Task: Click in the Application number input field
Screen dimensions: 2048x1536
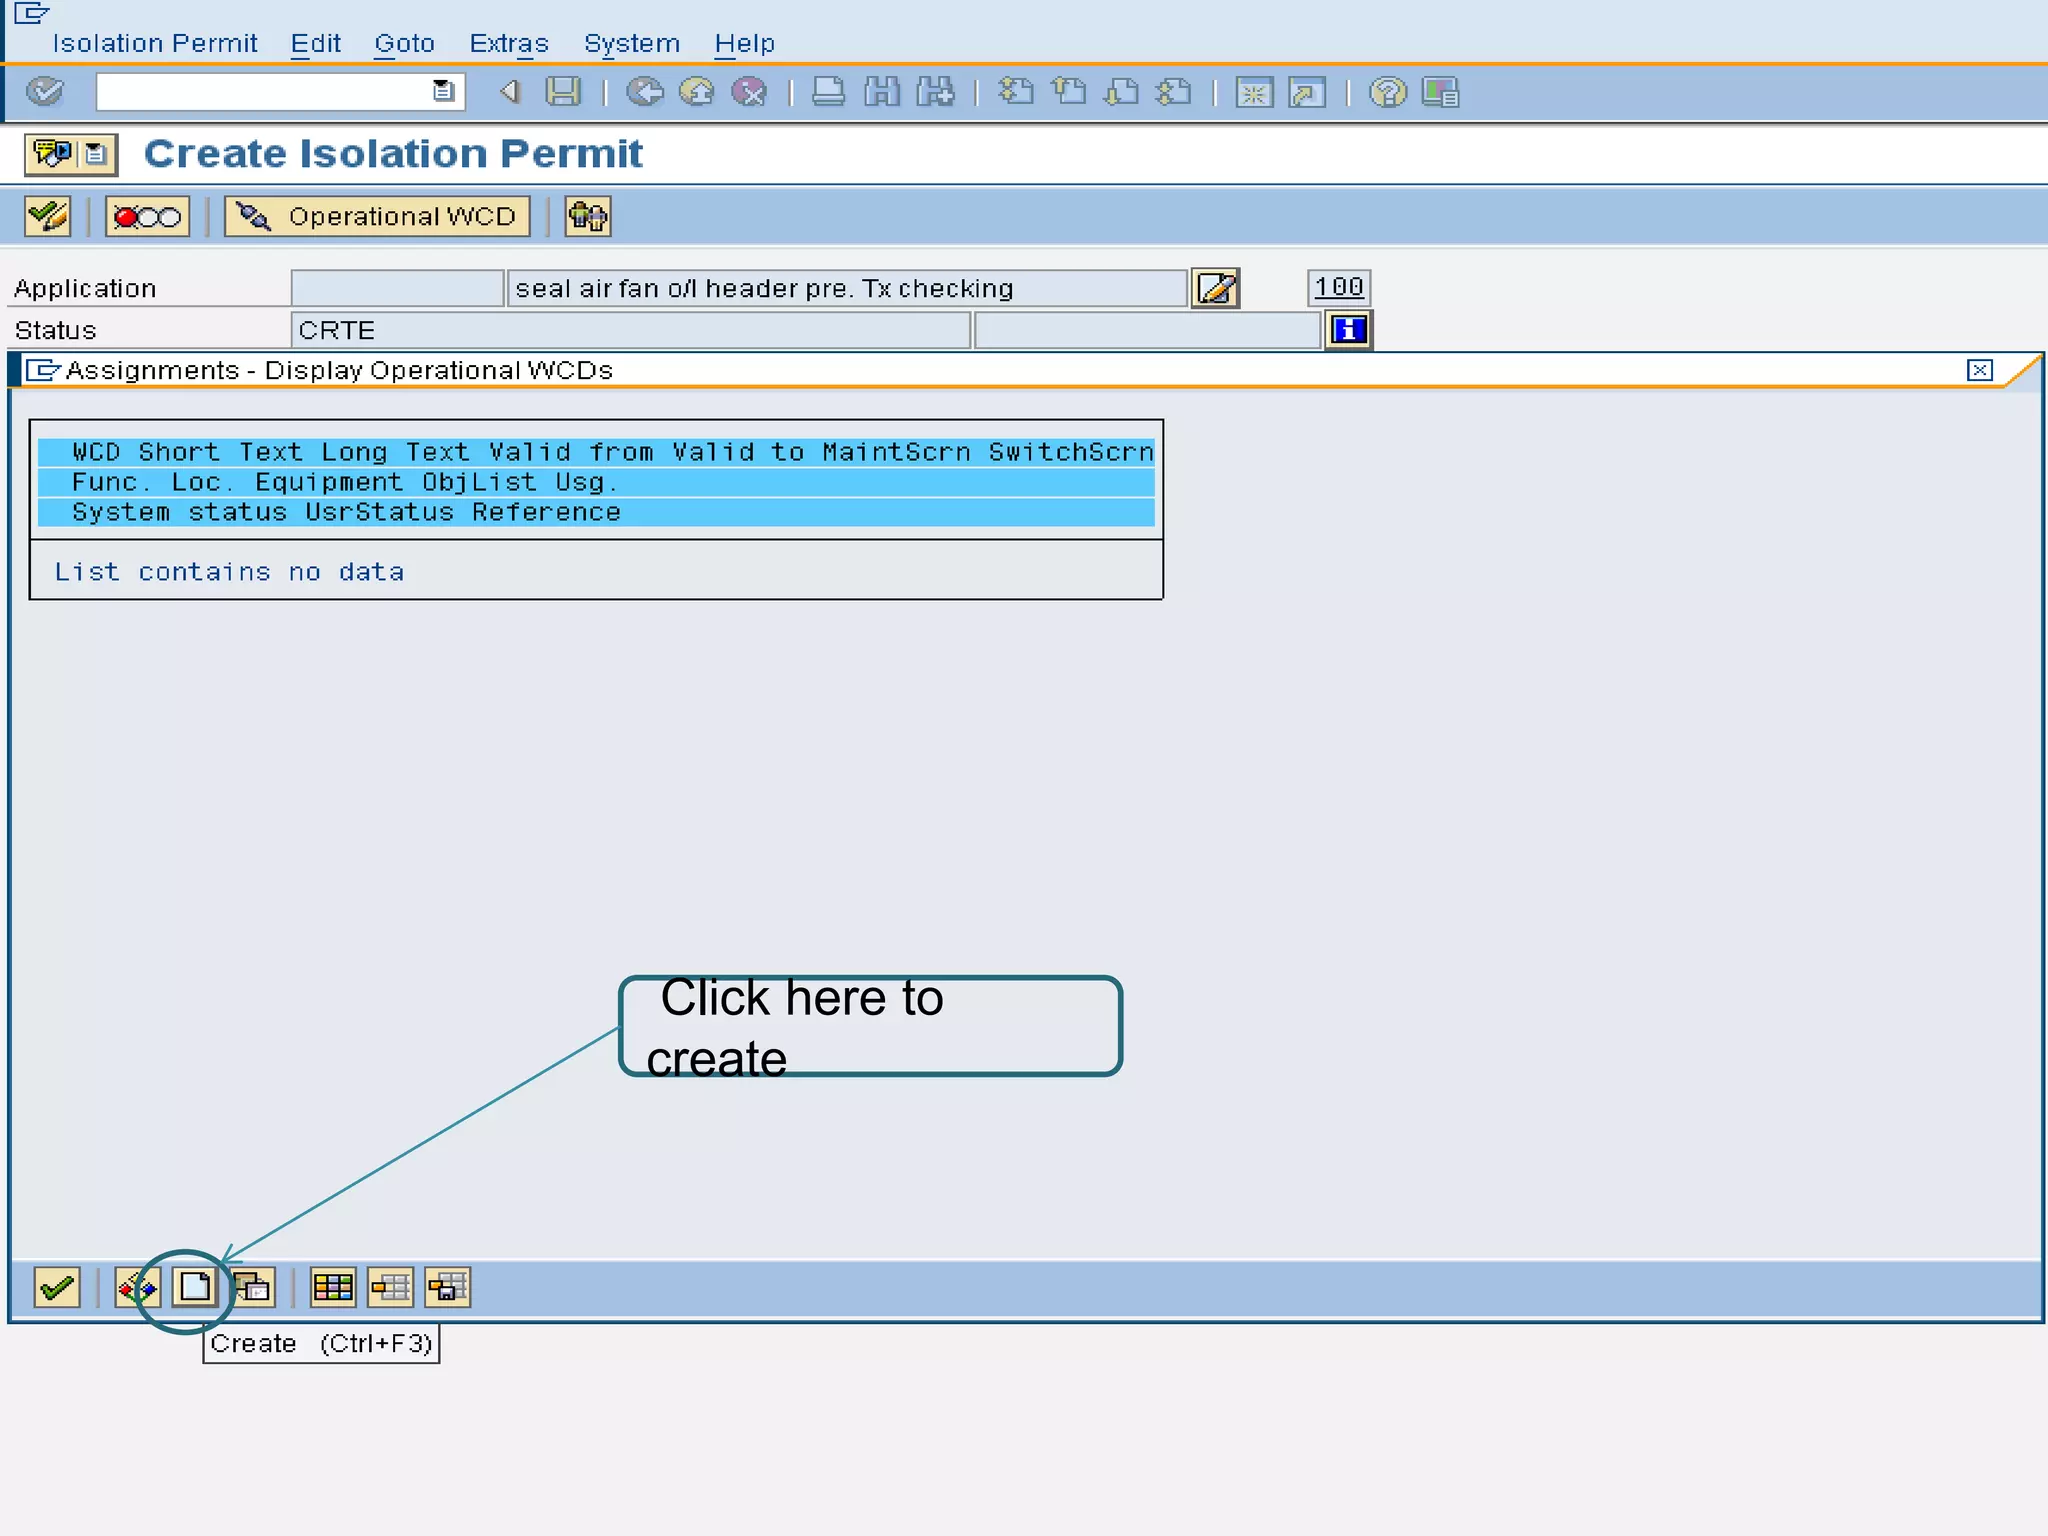Action: click(397, 288)
